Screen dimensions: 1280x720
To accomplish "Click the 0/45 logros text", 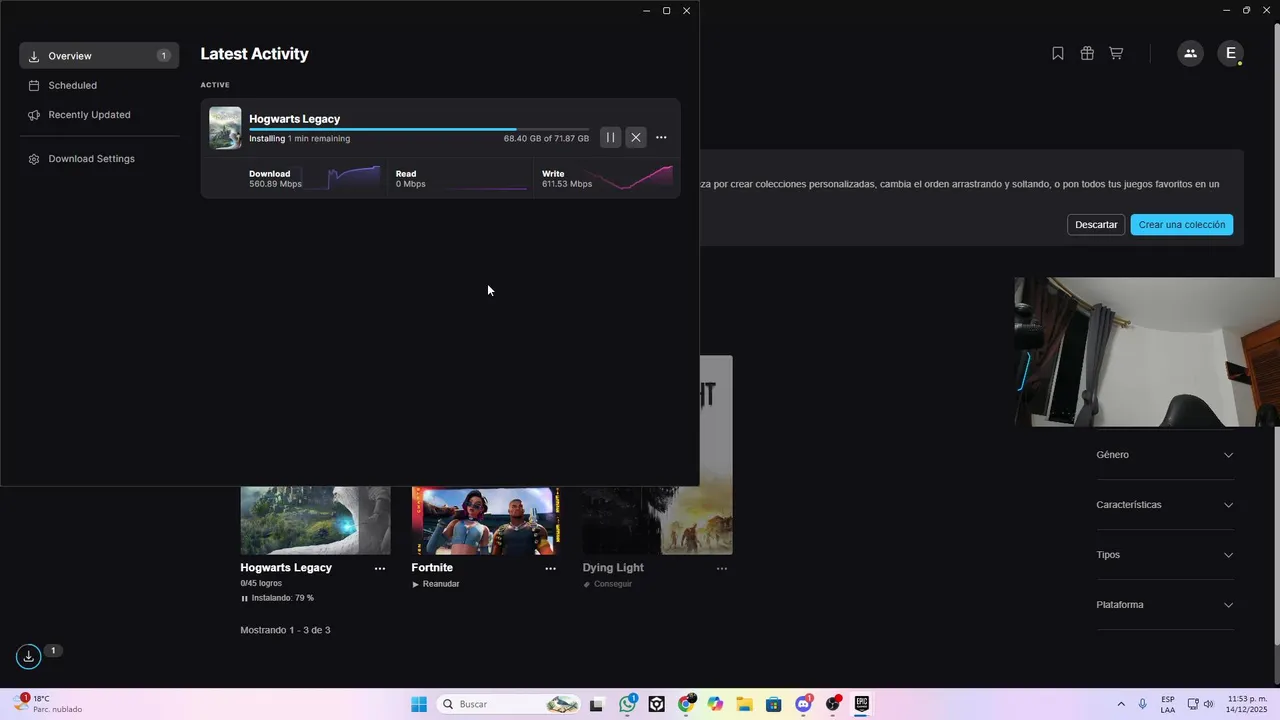I will [261, 583].
